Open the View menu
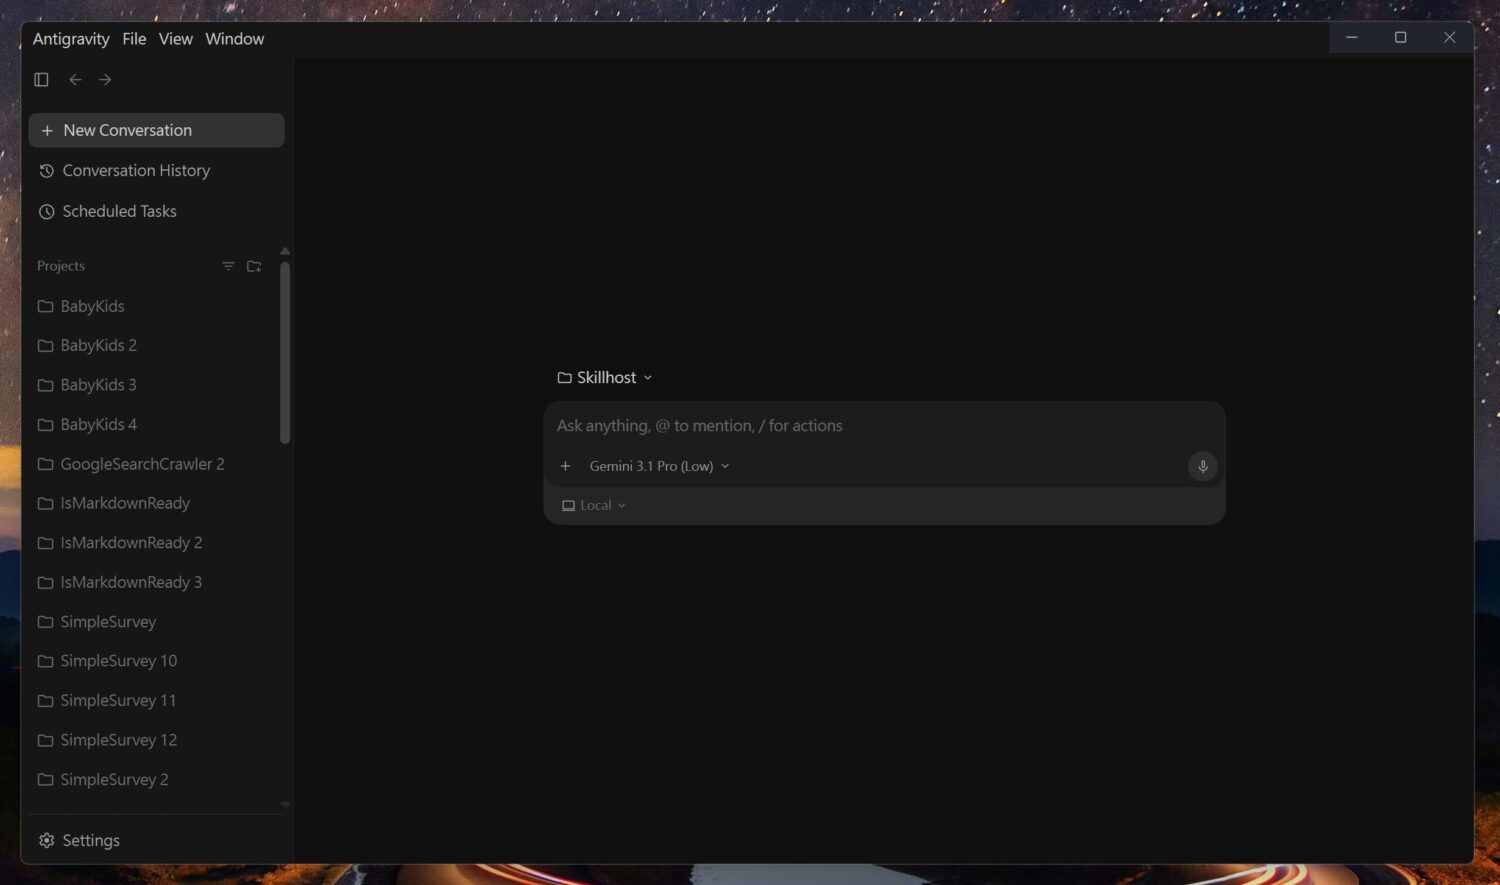The image size is (1500, 885). [176, 38]
